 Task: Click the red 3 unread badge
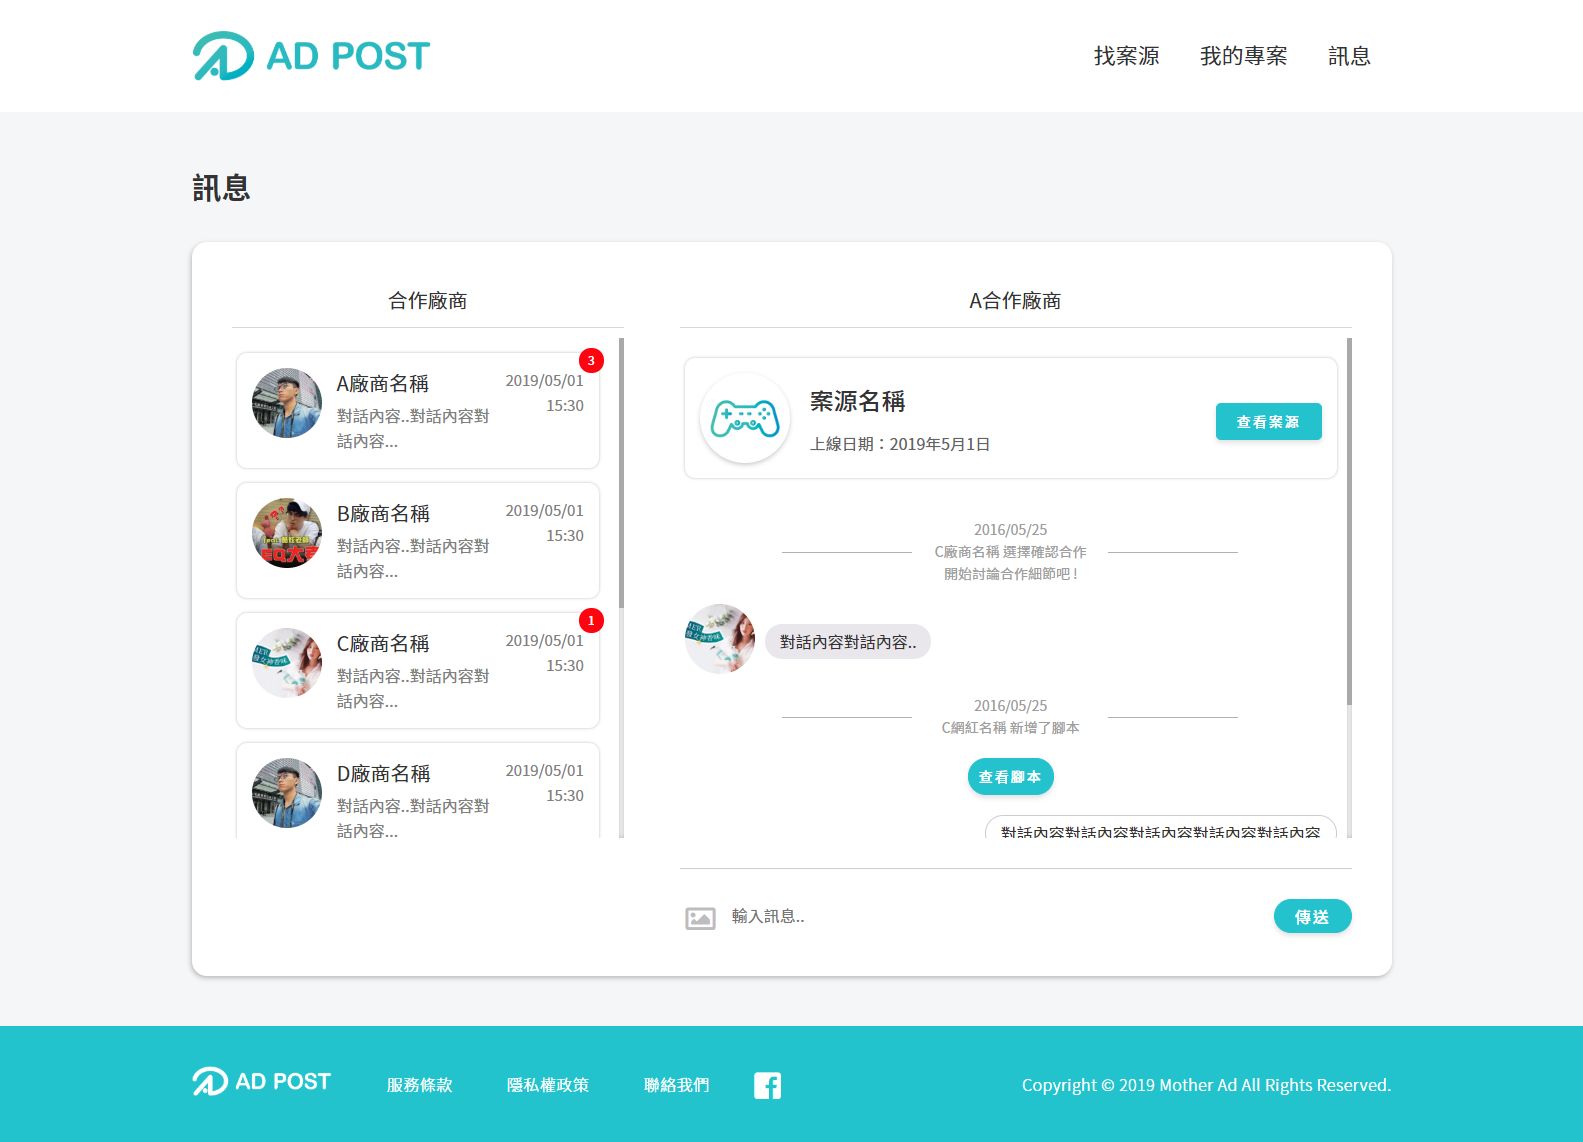591,361
